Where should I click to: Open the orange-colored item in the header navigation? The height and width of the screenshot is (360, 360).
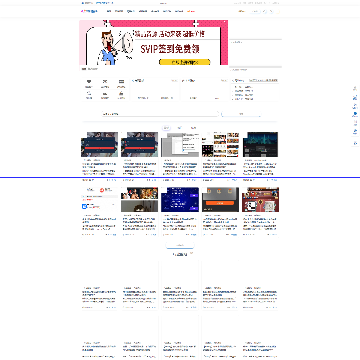191,11
